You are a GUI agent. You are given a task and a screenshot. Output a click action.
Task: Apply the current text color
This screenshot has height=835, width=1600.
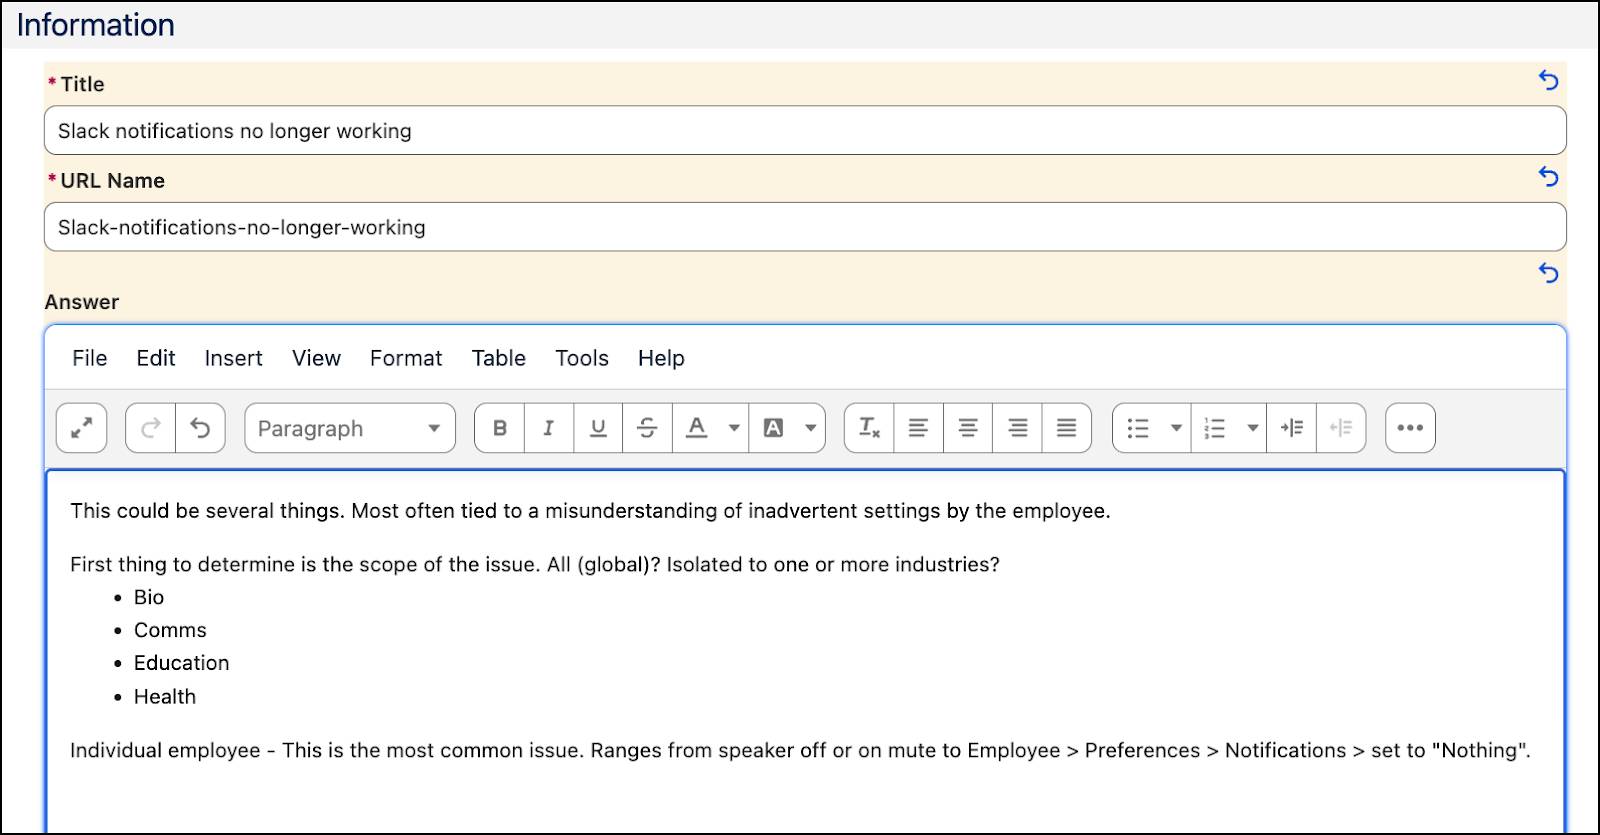[x=697, y=428]
